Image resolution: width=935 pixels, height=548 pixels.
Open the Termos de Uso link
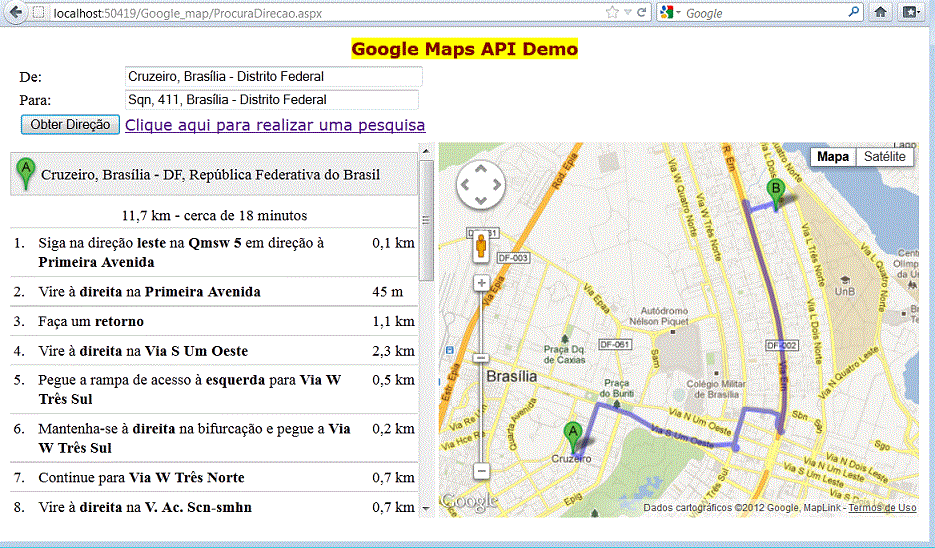882,507
